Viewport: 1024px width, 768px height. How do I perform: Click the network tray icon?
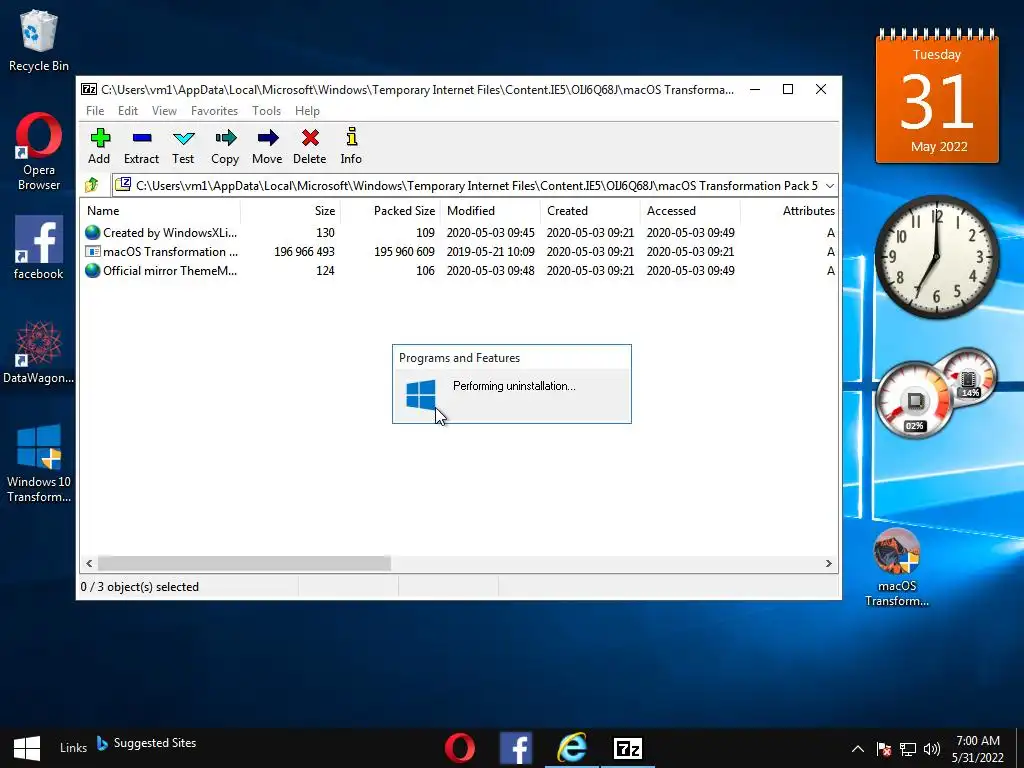click(908, 749)
